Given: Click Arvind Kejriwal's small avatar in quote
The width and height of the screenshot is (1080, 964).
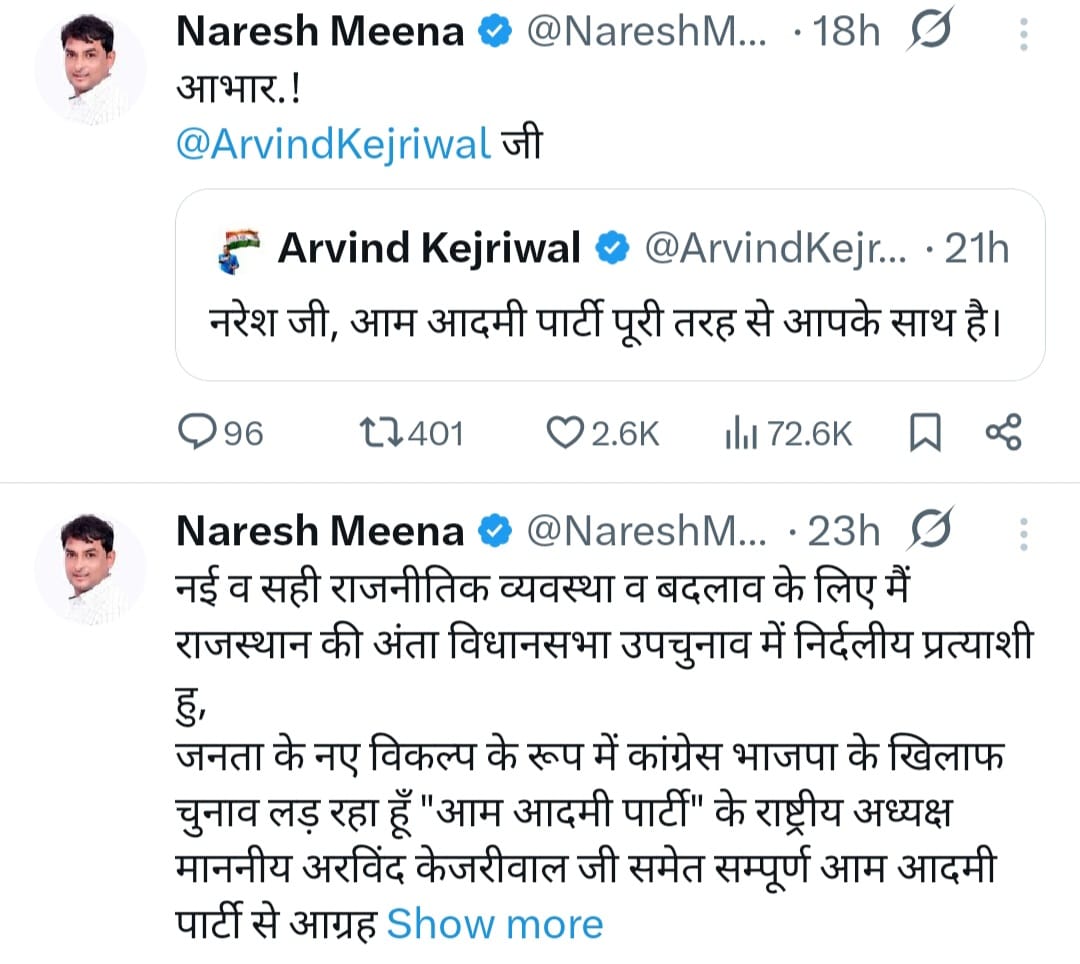Looking at the screenshot, I should click(x=238, y=250).
